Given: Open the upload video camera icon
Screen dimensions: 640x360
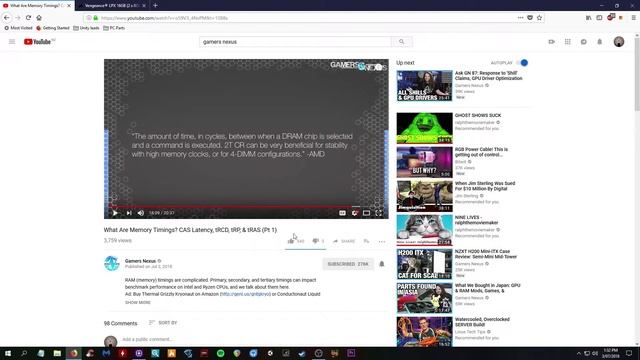Looking at the screenshot, I should [551, 42].
